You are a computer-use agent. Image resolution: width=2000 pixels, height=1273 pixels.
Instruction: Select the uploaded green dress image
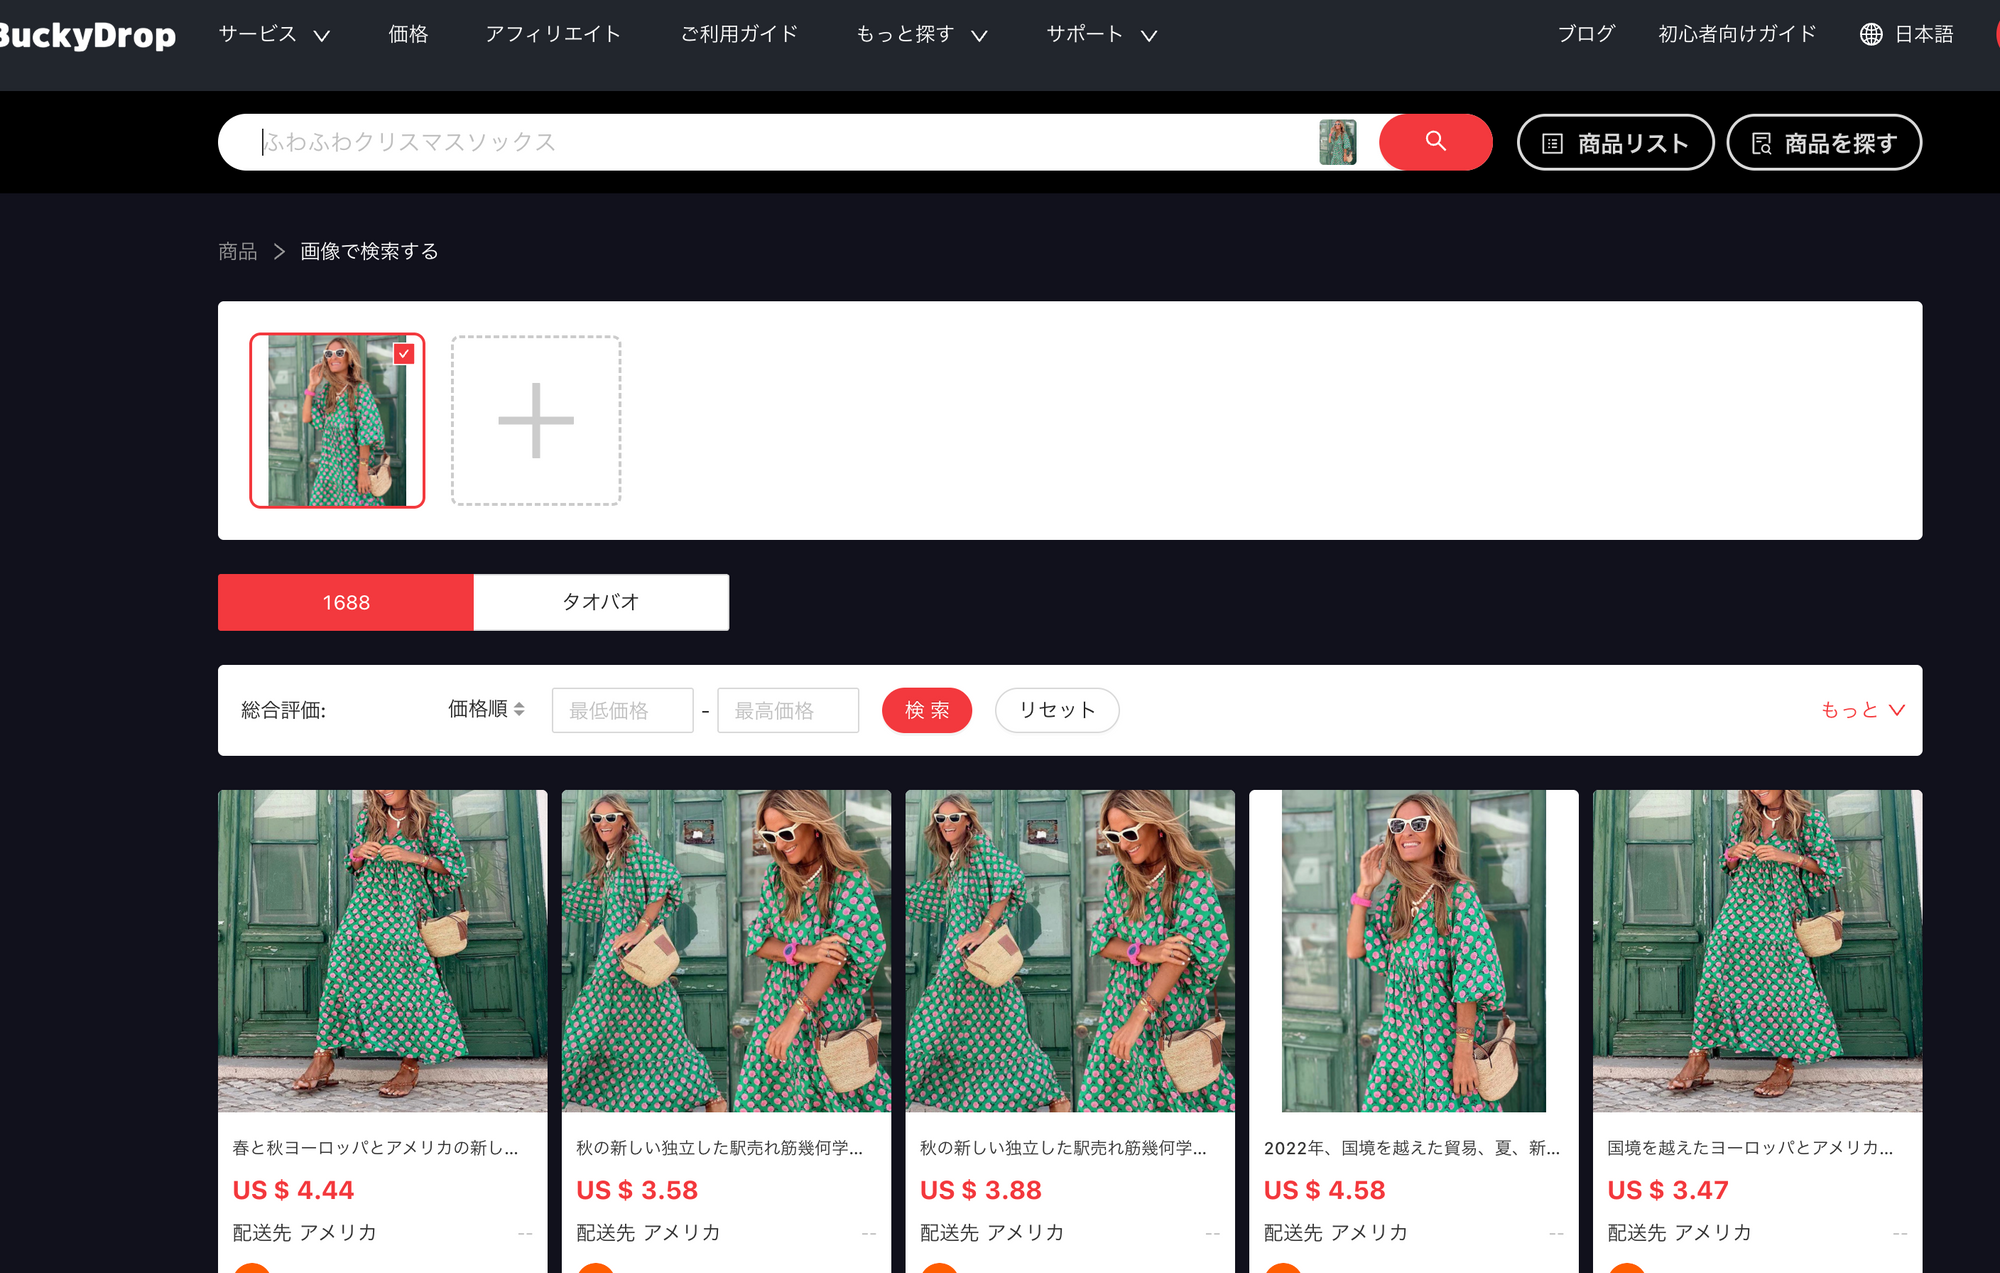point(337,420)
